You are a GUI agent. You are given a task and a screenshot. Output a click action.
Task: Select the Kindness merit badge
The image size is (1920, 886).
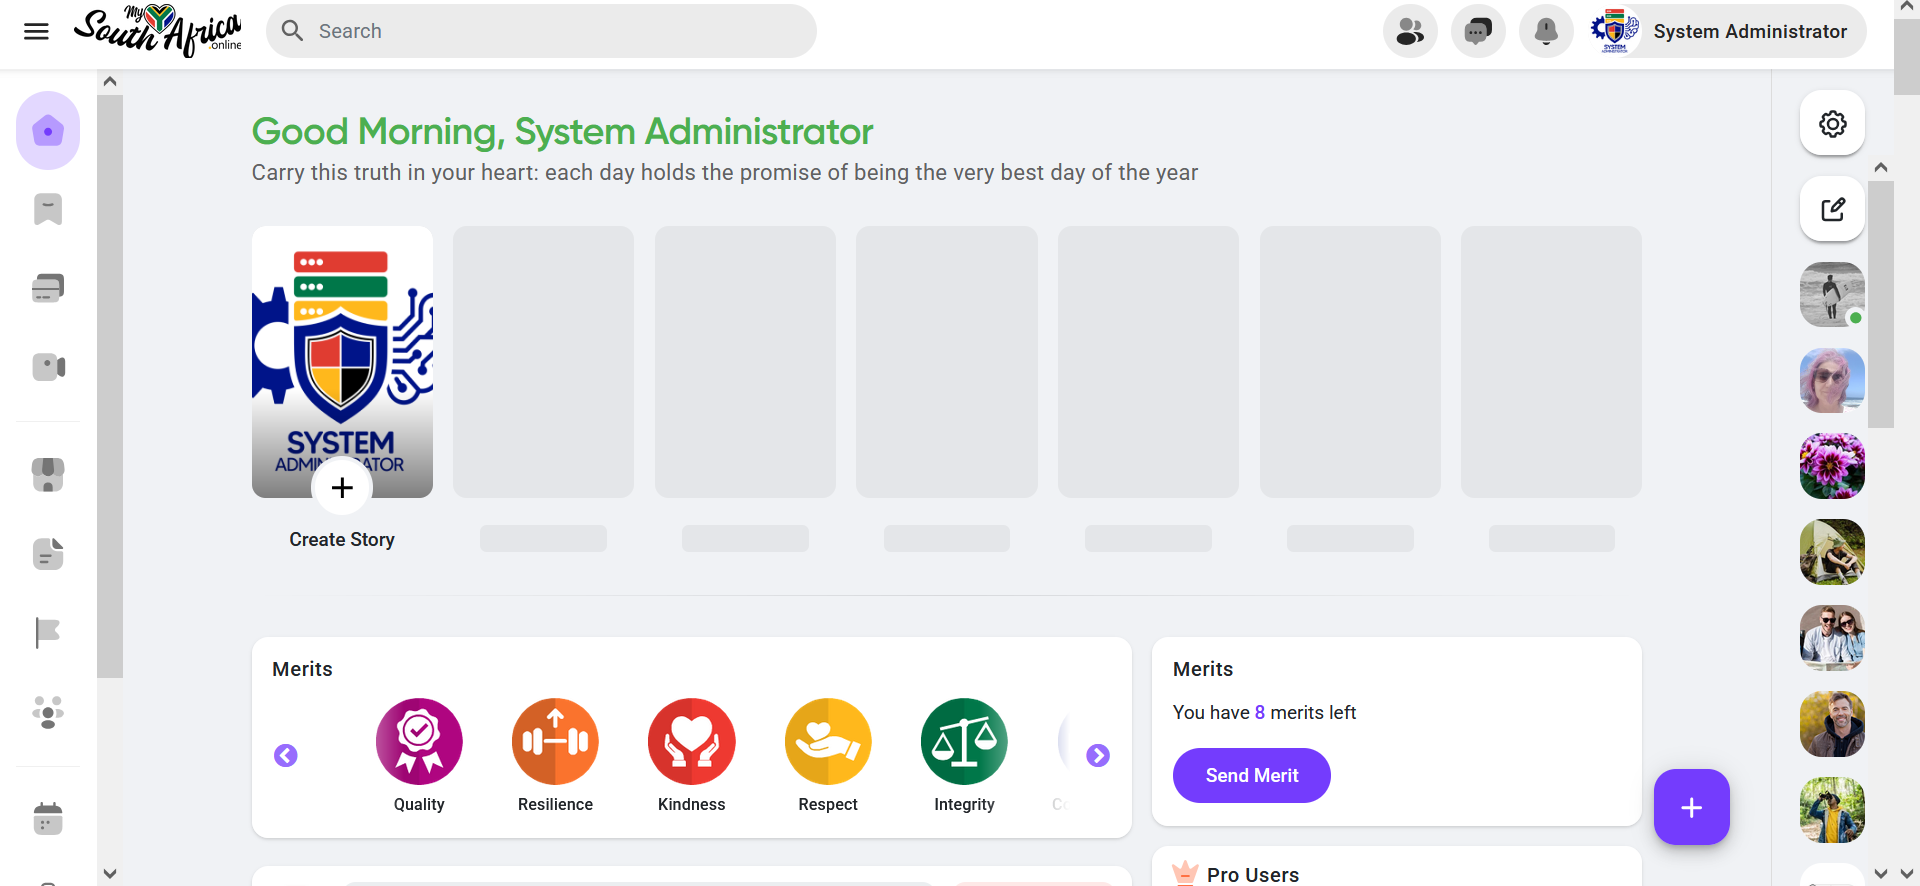tap(691, 756)
